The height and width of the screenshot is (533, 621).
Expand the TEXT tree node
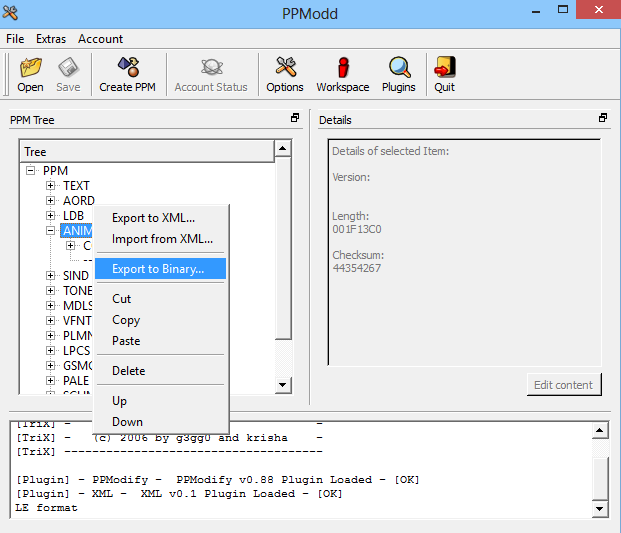(x=50, y=185)
